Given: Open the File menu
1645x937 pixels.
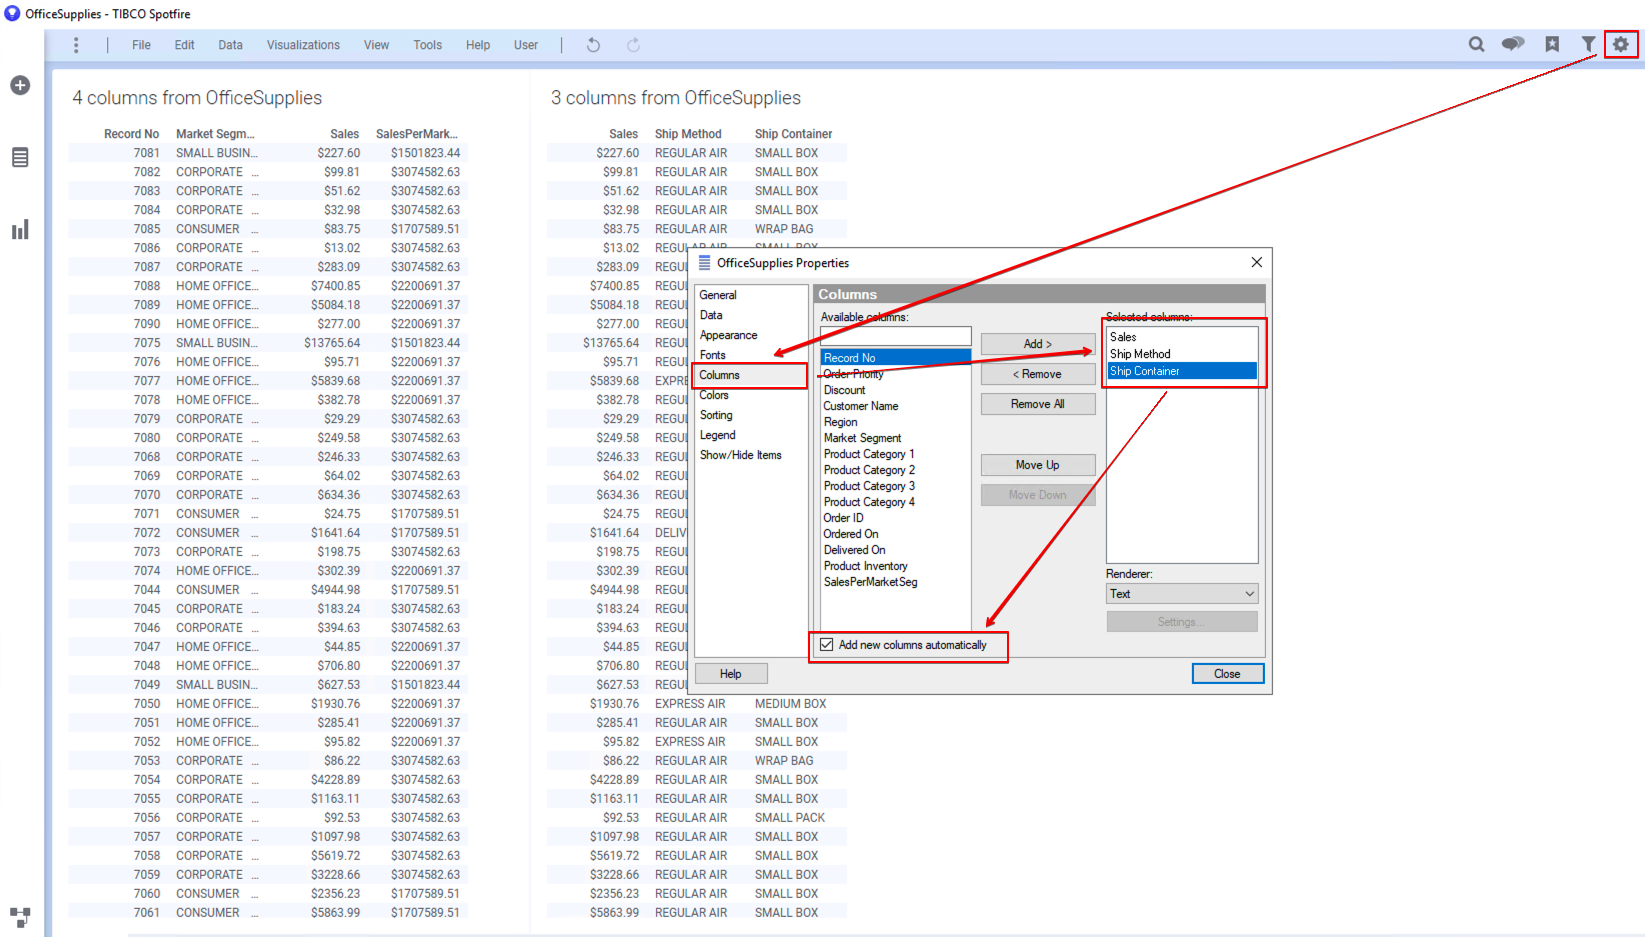Looking at the screenshot, I should (141, 45).
